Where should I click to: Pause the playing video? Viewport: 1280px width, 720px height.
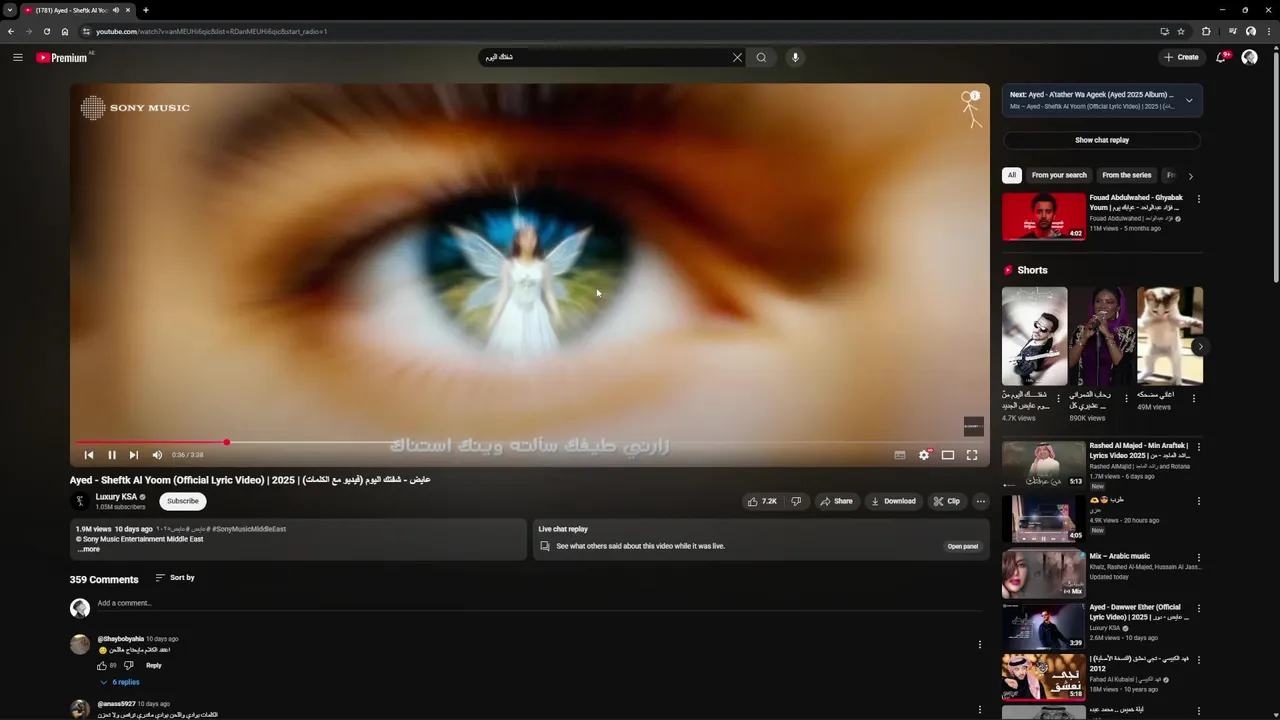112,455
